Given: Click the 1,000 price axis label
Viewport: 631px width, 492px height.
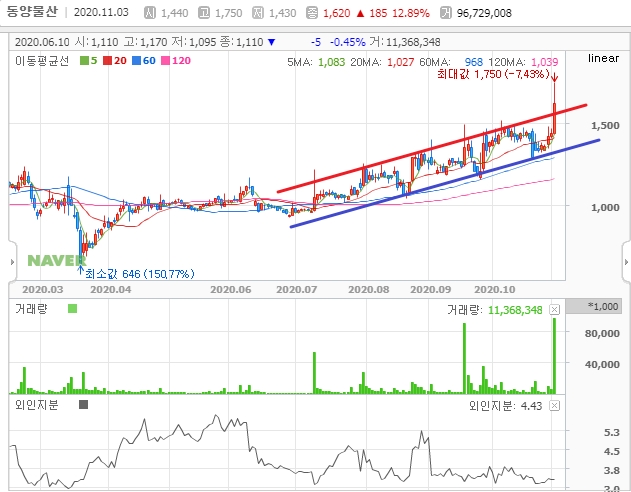Looking at the screenshot, I should 605,208.
